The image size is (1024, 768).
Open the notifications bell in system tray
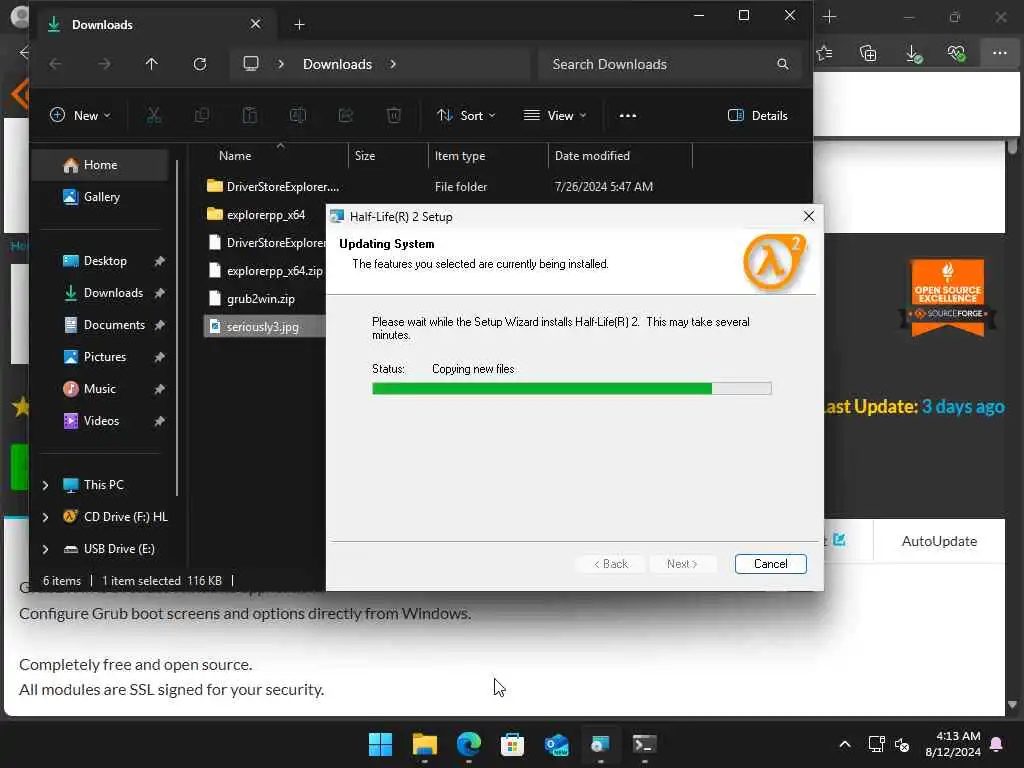[x=997, y=744]
